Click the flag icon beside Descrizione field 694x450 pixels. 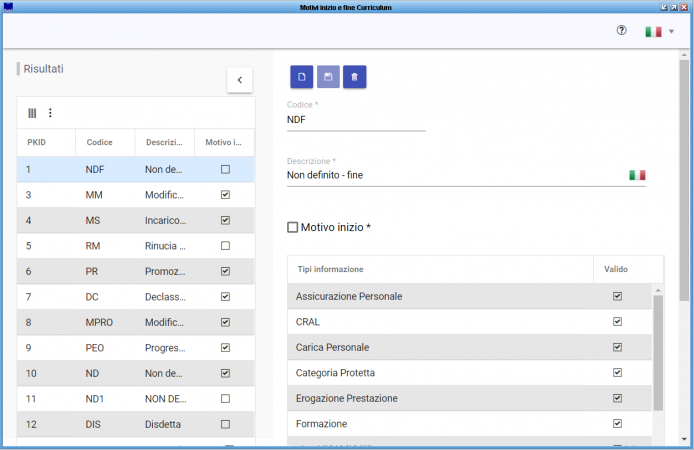(637, 175)
